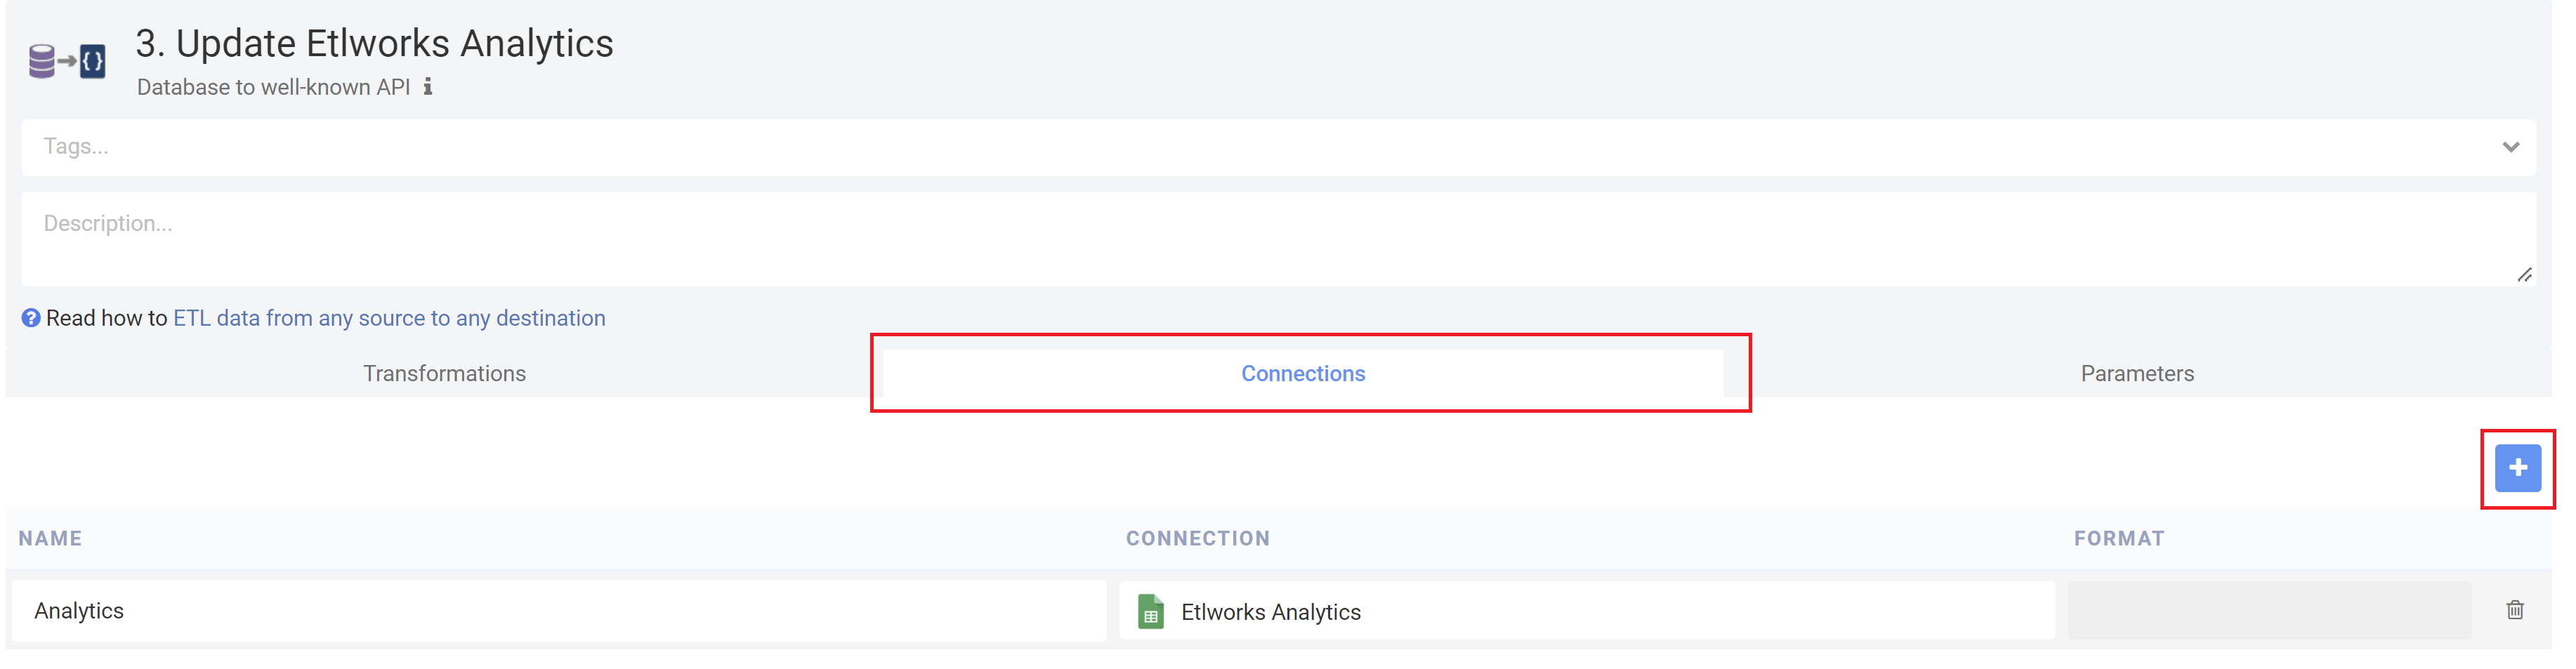Add a new connection with plus button

[2516, 468]
